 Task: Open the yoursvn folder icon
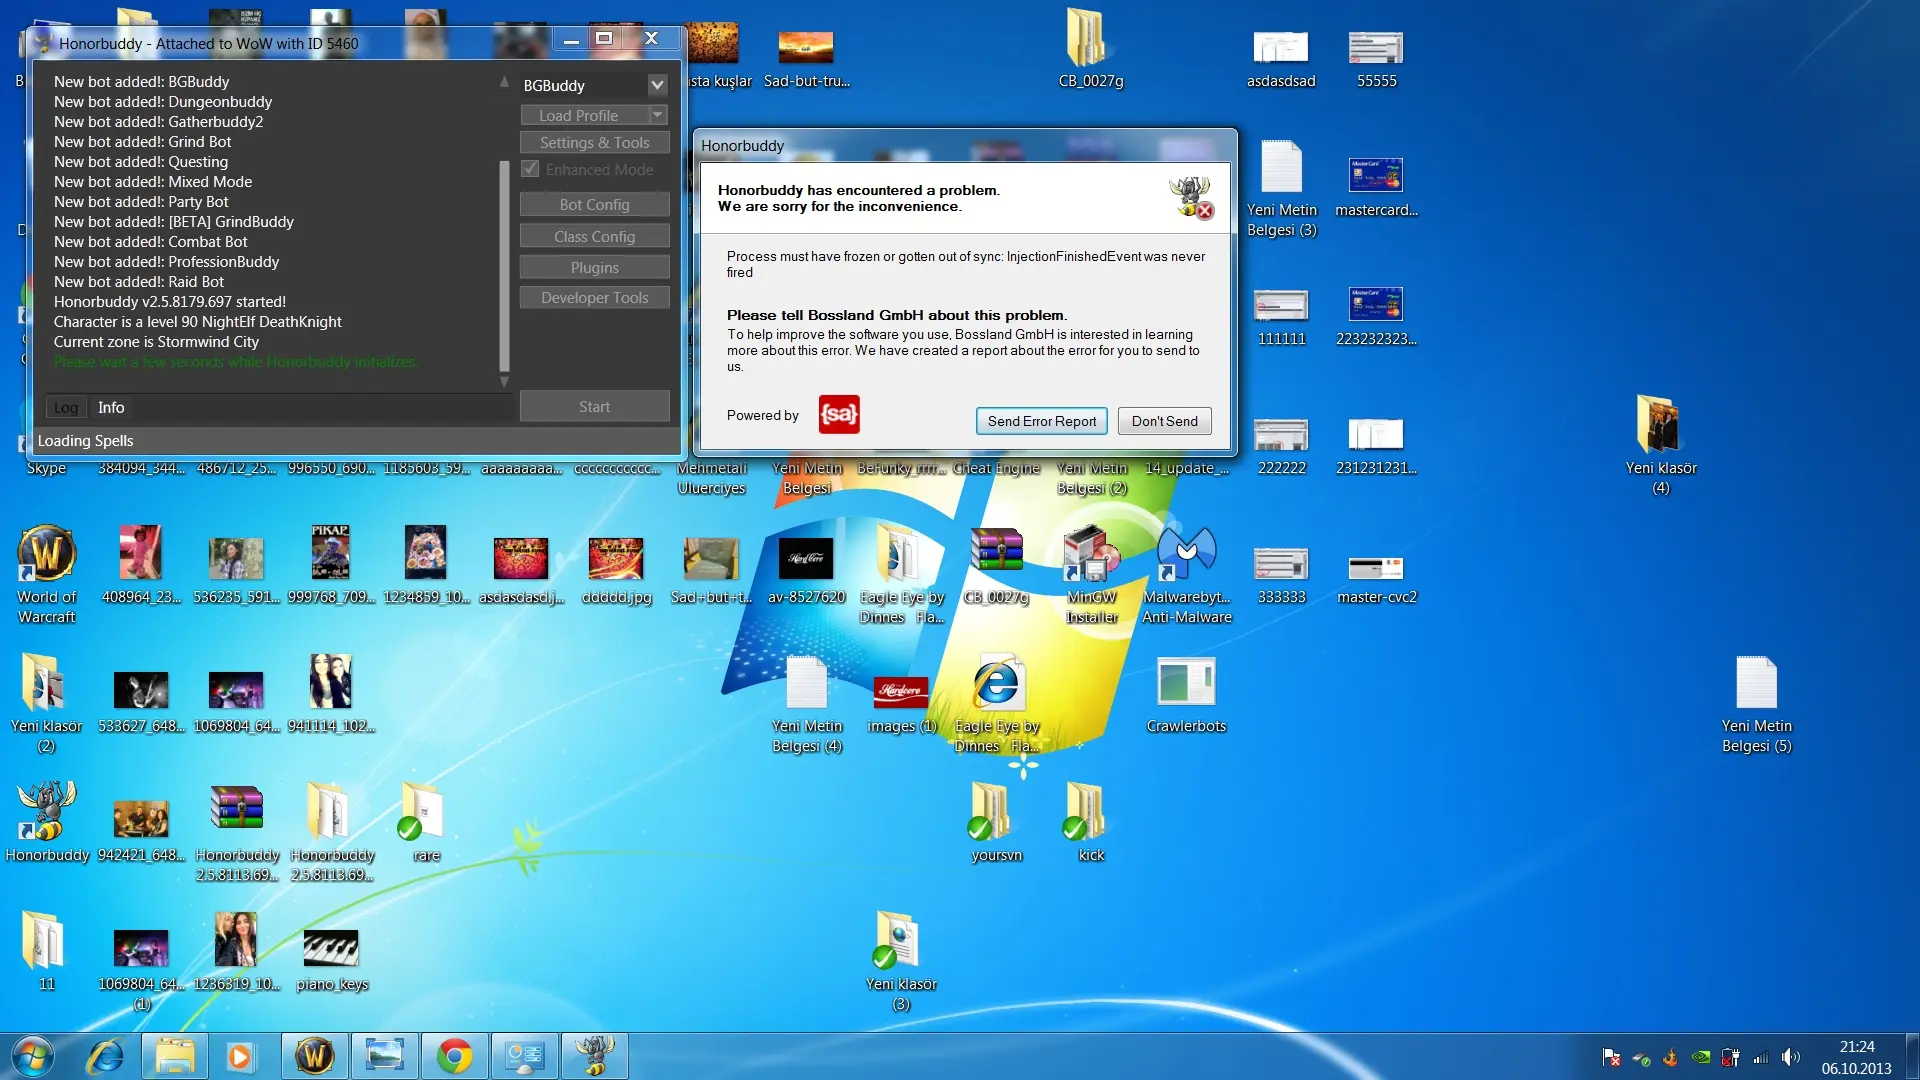click(x=996, y=822)
